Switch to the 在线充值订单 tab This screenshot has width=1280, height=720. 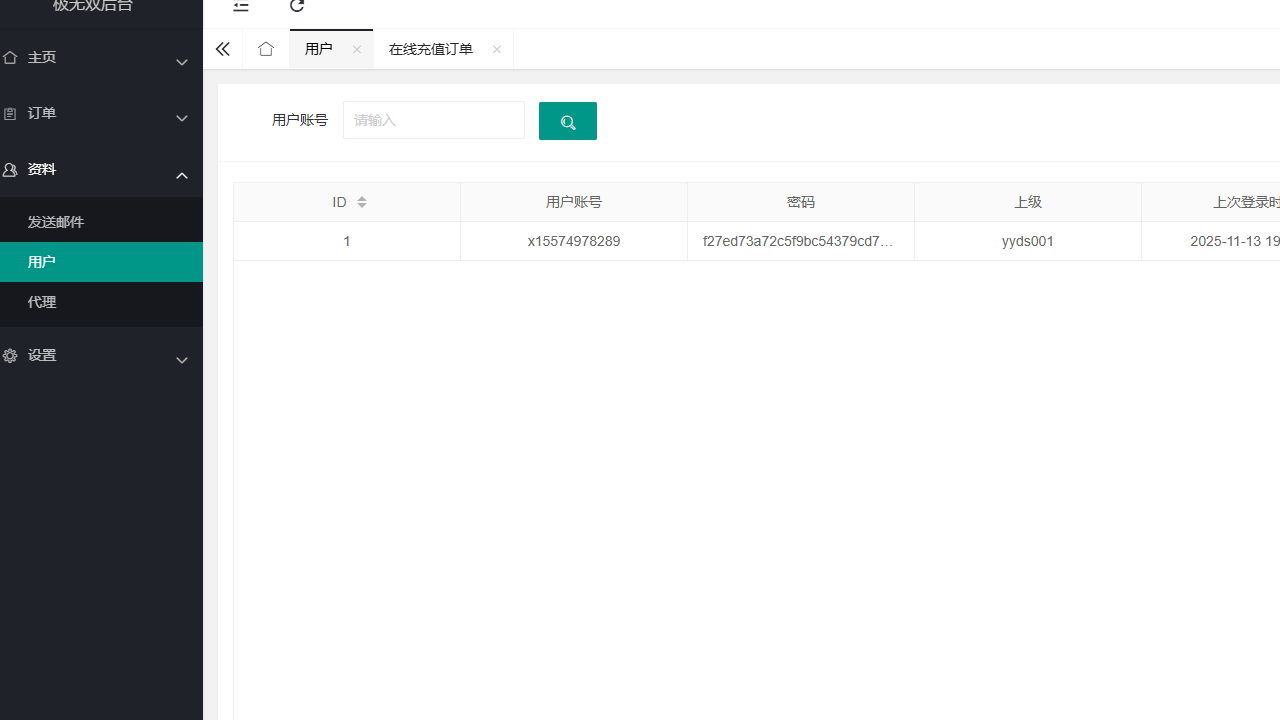(x=431, y=48)
